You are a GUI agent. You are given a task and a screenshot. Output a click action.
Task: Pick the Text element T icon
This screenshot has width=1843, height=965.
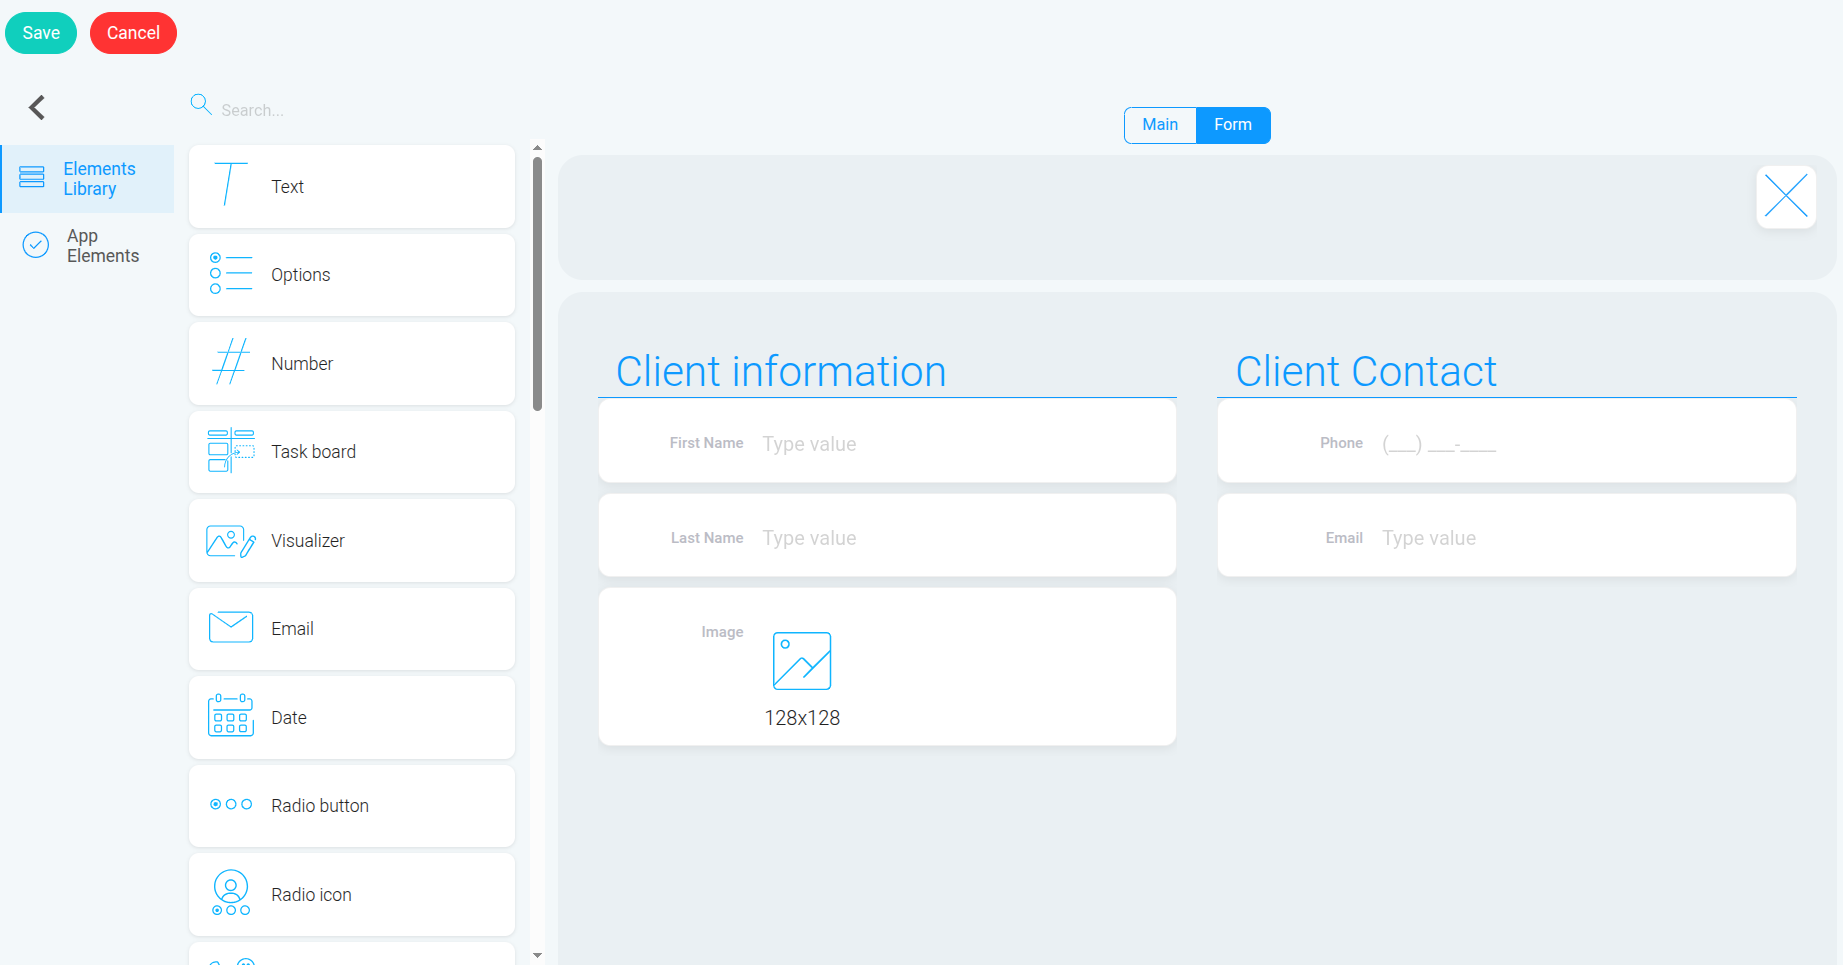pyautogui.click(x=230, y=185)
